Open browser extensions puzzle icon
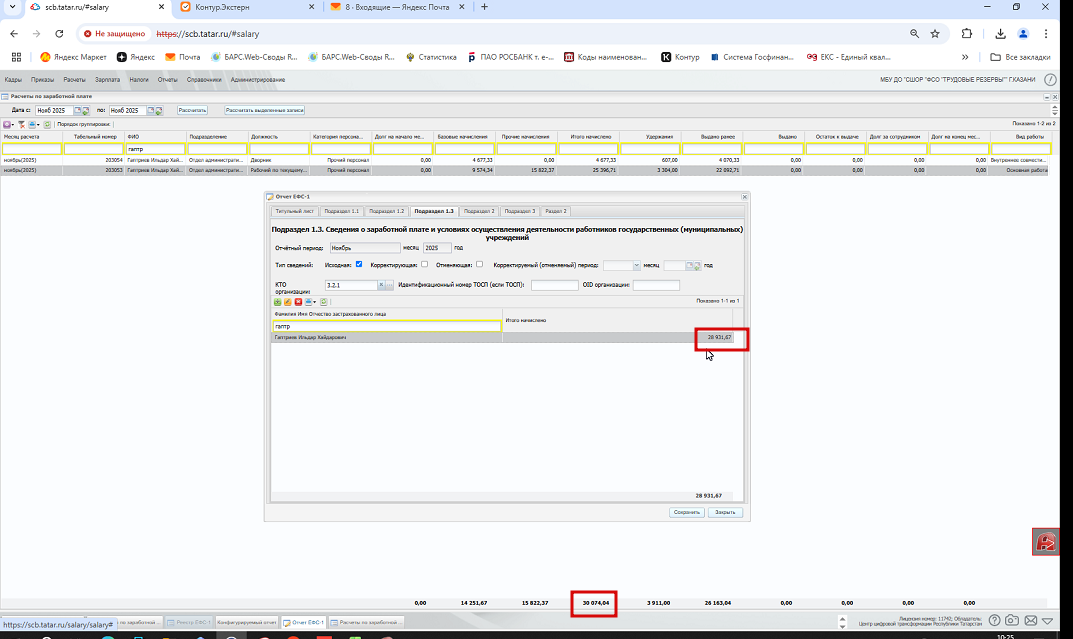Viewport: 1073px width, 639px height. (966, 34)
